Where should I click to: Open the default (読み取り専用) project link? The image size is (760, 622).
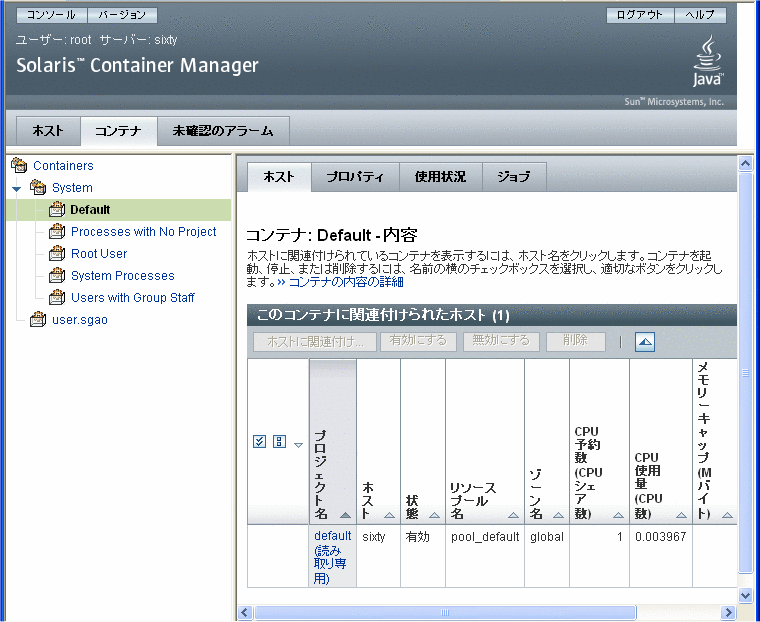(x=332, y=557)
